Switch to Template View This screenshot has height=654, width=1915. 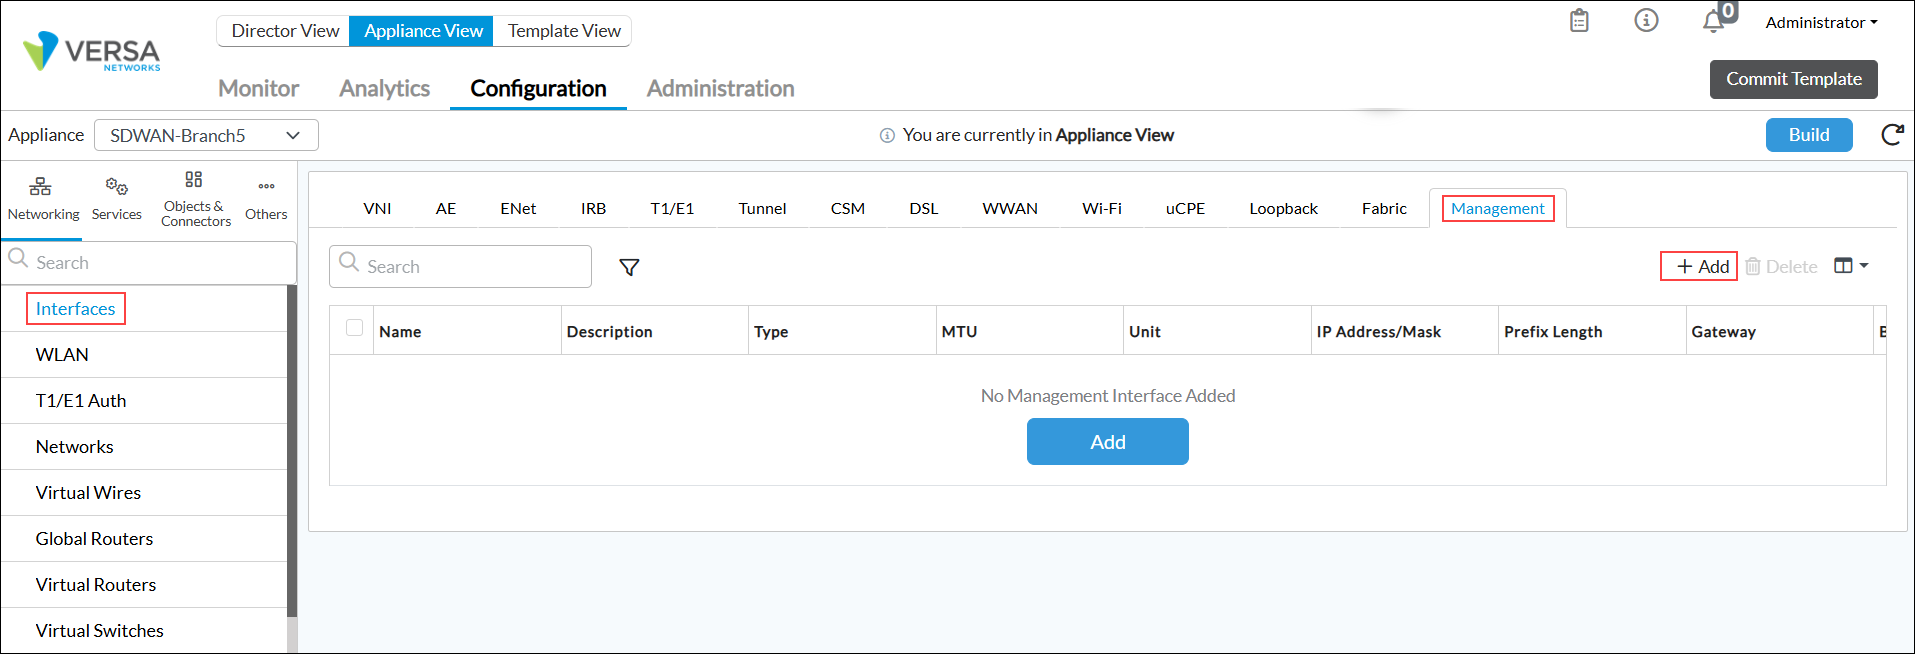564,31
